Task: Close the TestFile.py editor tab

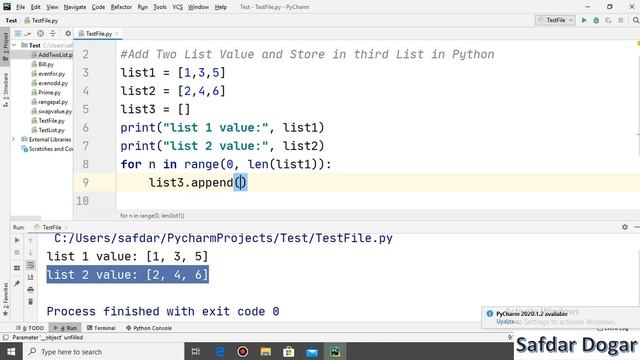Action: (x=117, y=33)
